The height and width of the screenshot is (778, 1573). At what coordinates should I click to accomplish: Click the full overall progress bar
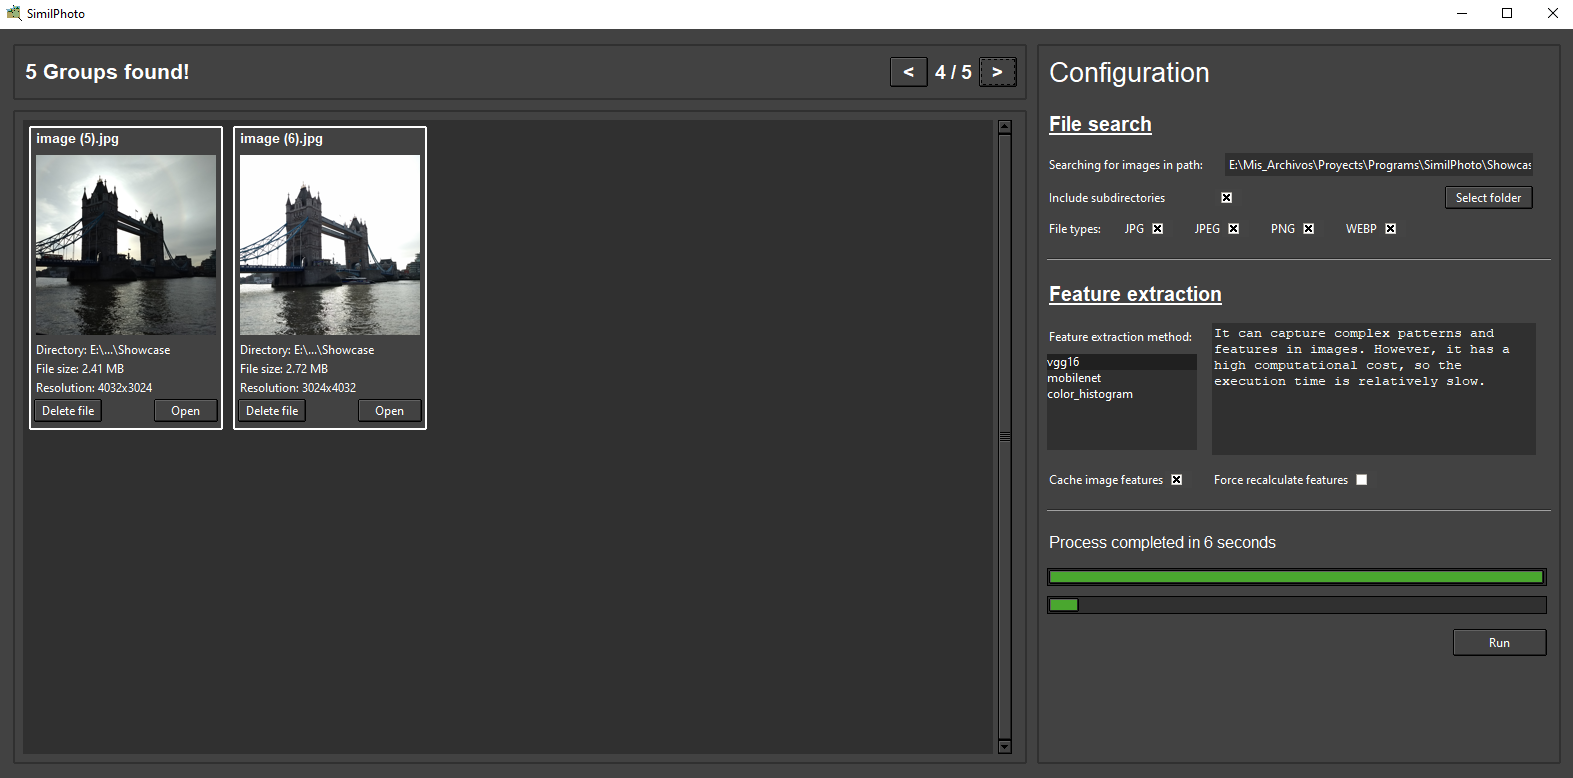pyautogui.click(x=1296, y=577)
